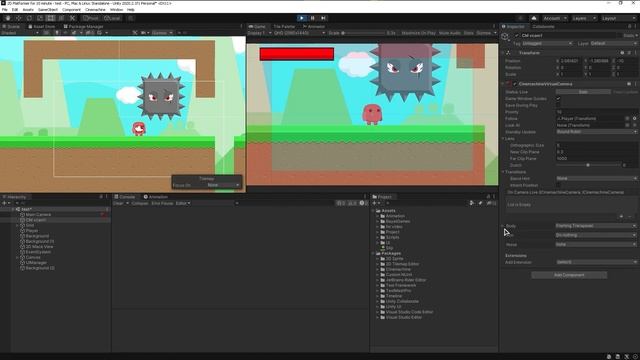The height and width of the screenshot is (360, 640).
Task: Toggle Local handle rotation button
Action: point(112,18)
